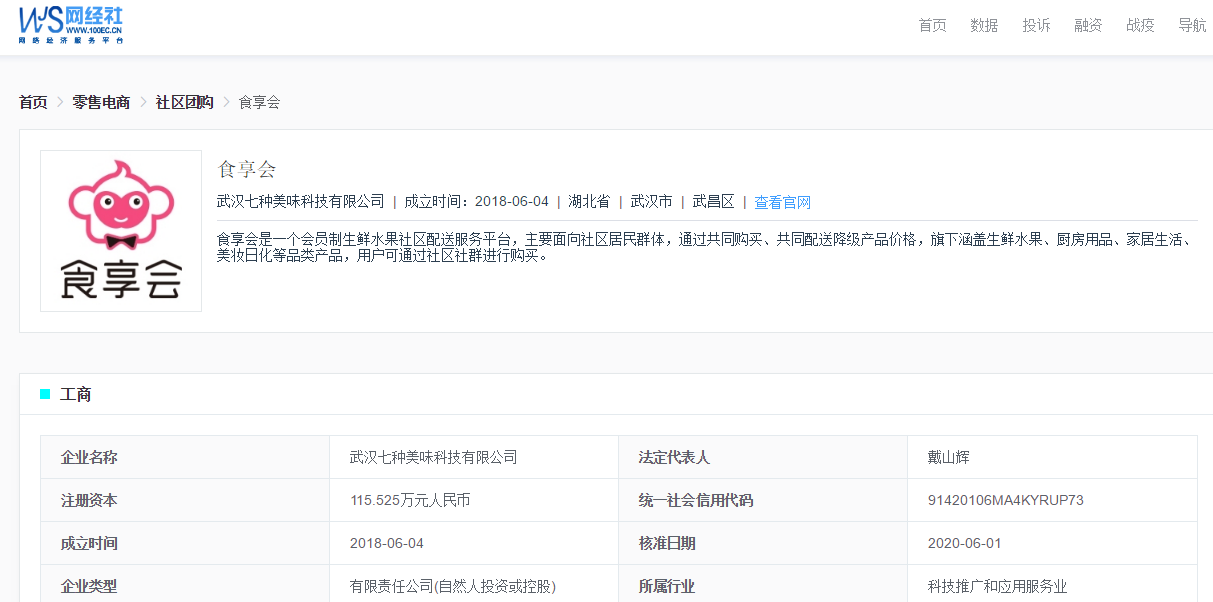Select 食享会 breadcrumb entry
The image size is (1213, 602).
pyautogui.click(x=259, y=102)
